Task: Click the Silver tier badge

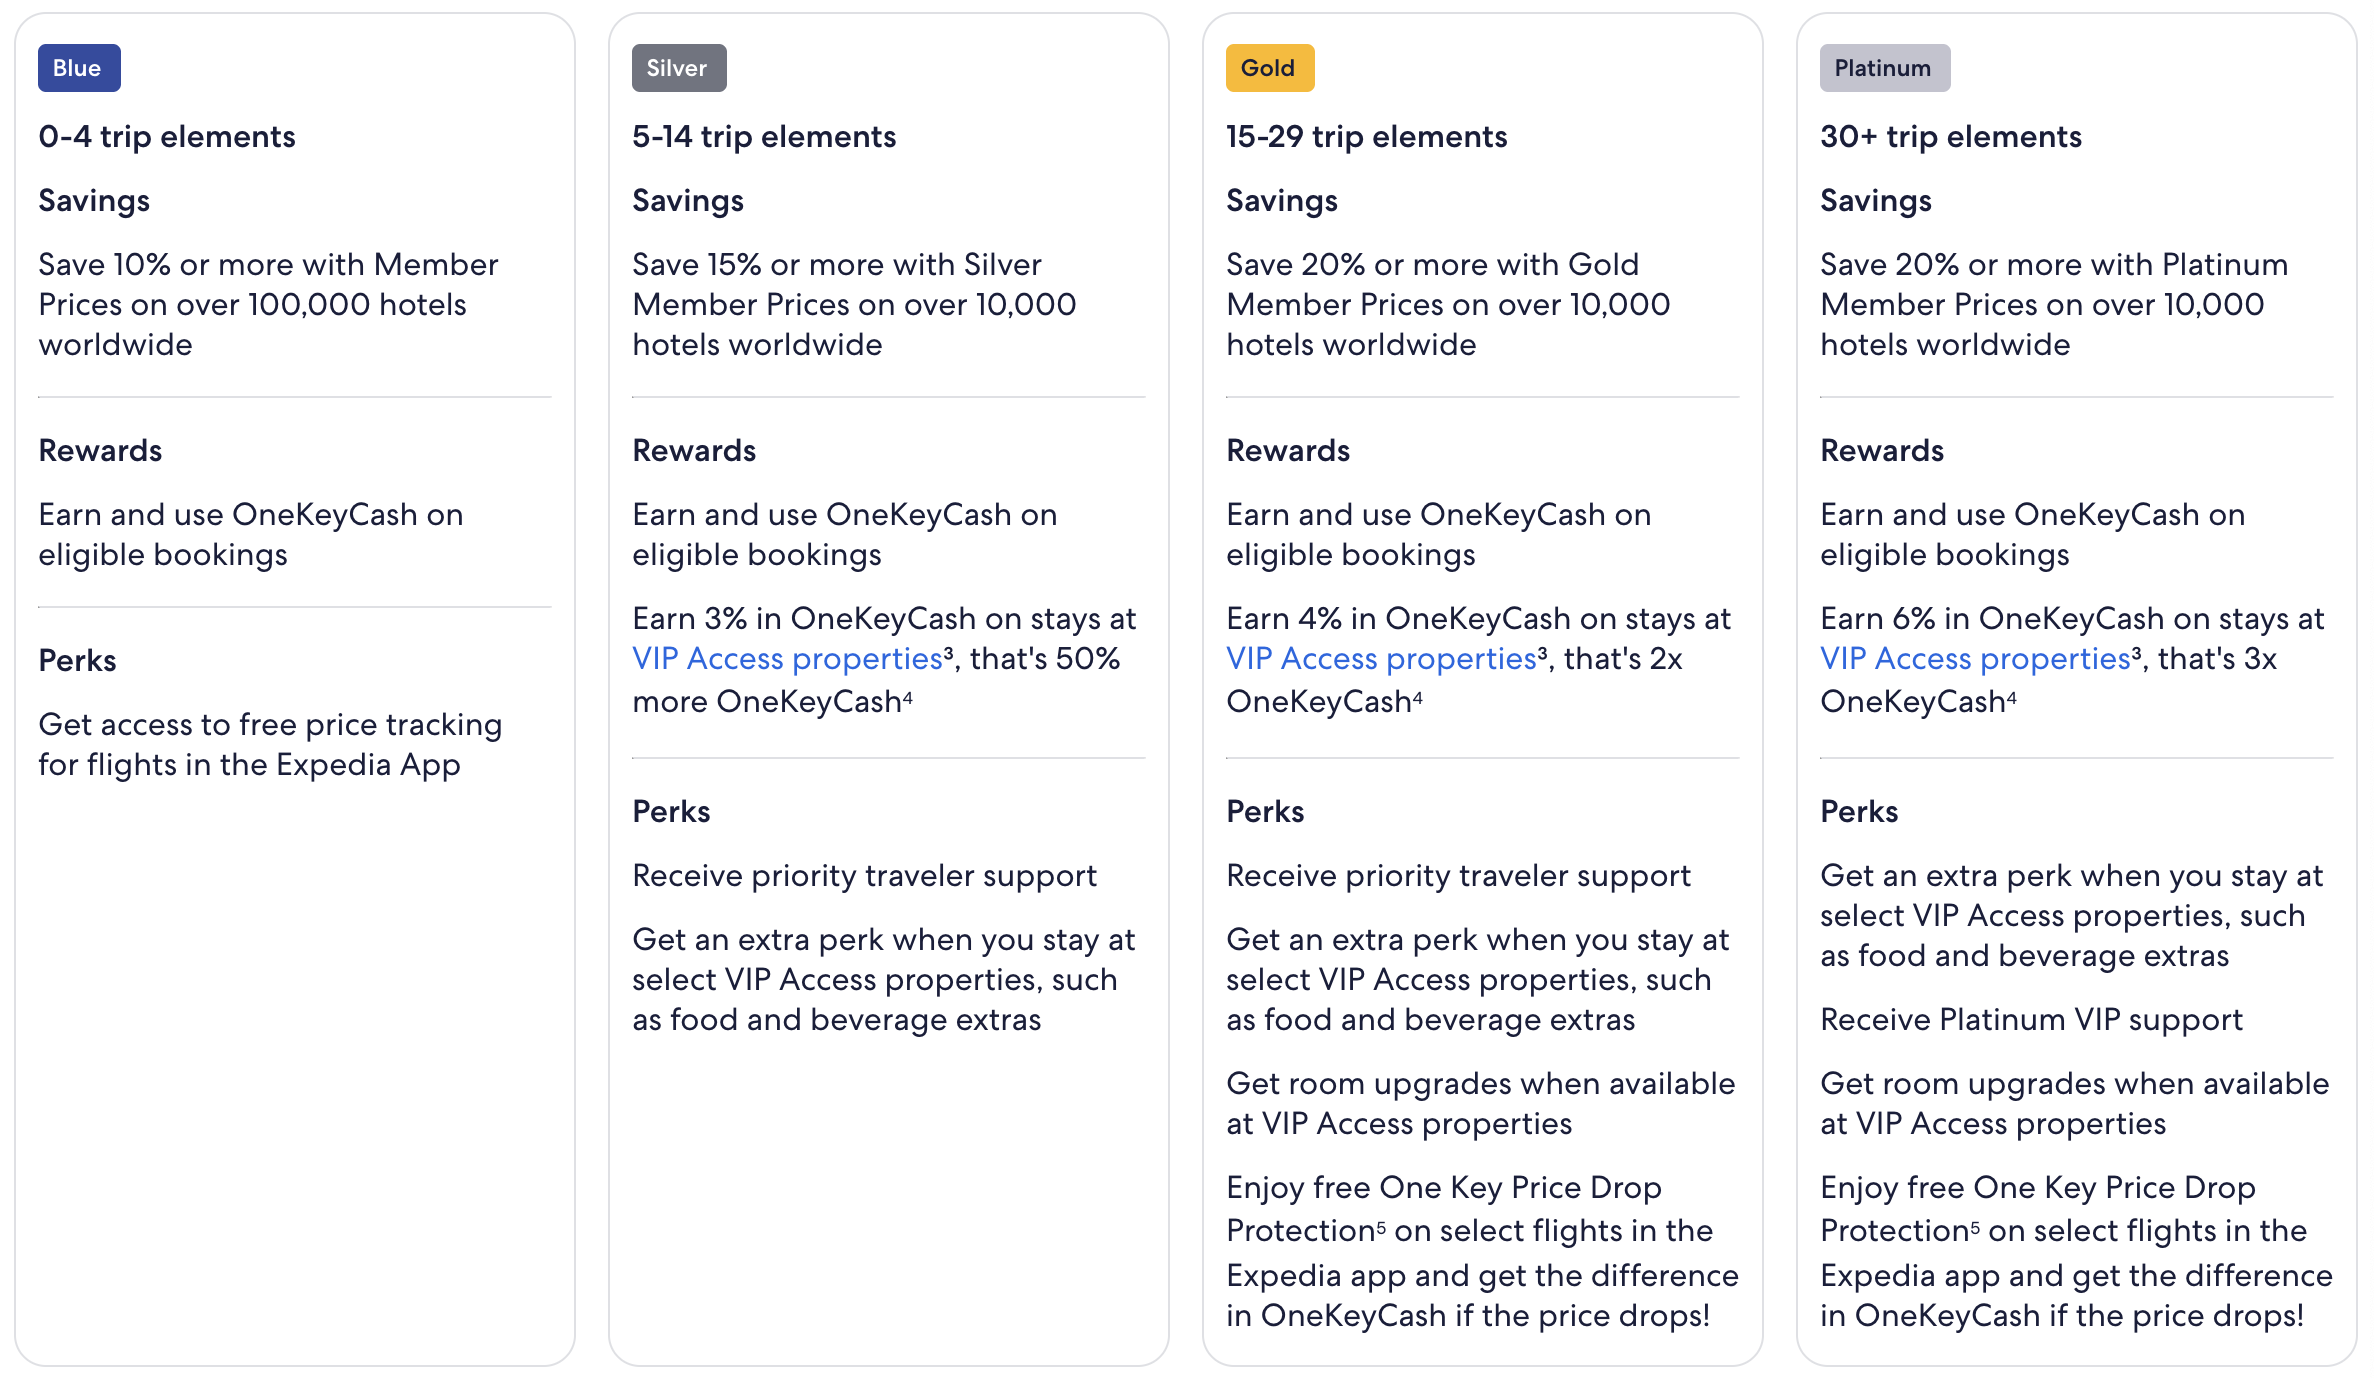Action: click(x=679, y=68)
